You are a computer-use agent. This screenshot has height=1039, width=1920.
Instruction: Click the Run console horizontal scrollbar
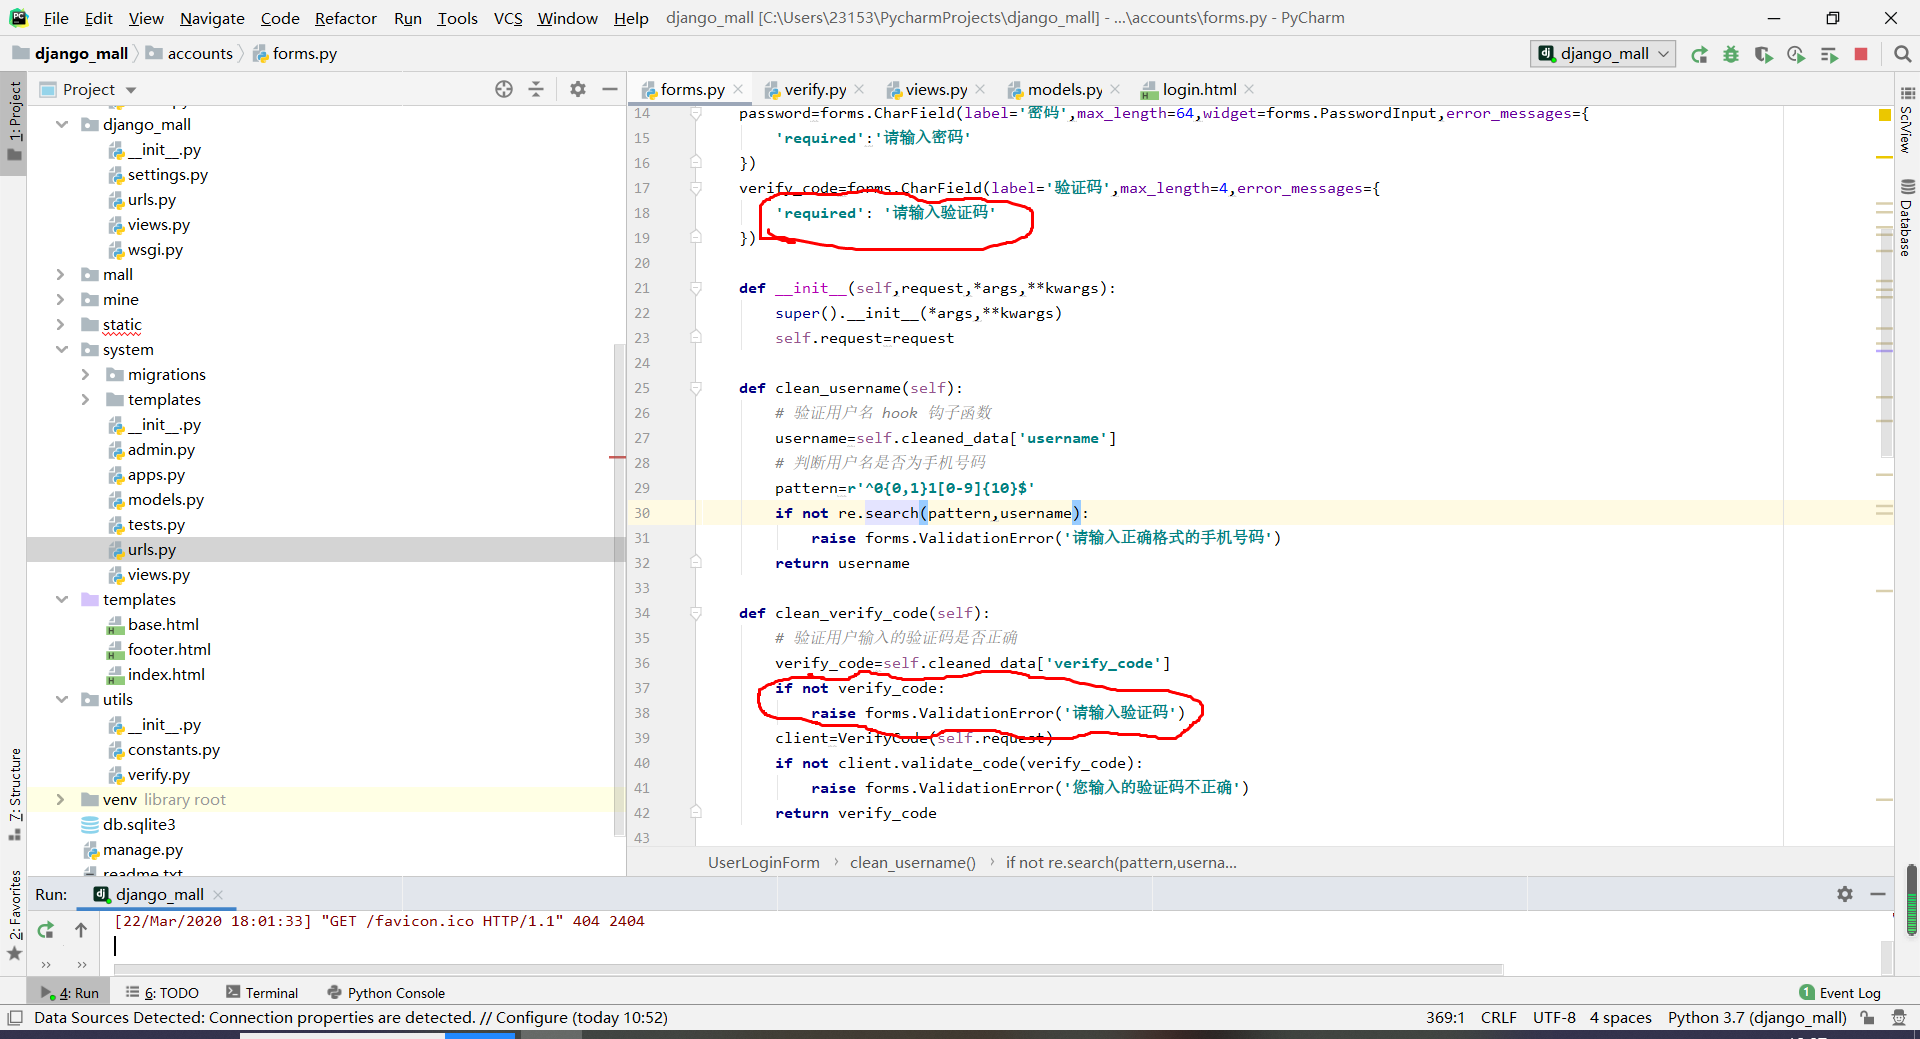pos(808,969)
